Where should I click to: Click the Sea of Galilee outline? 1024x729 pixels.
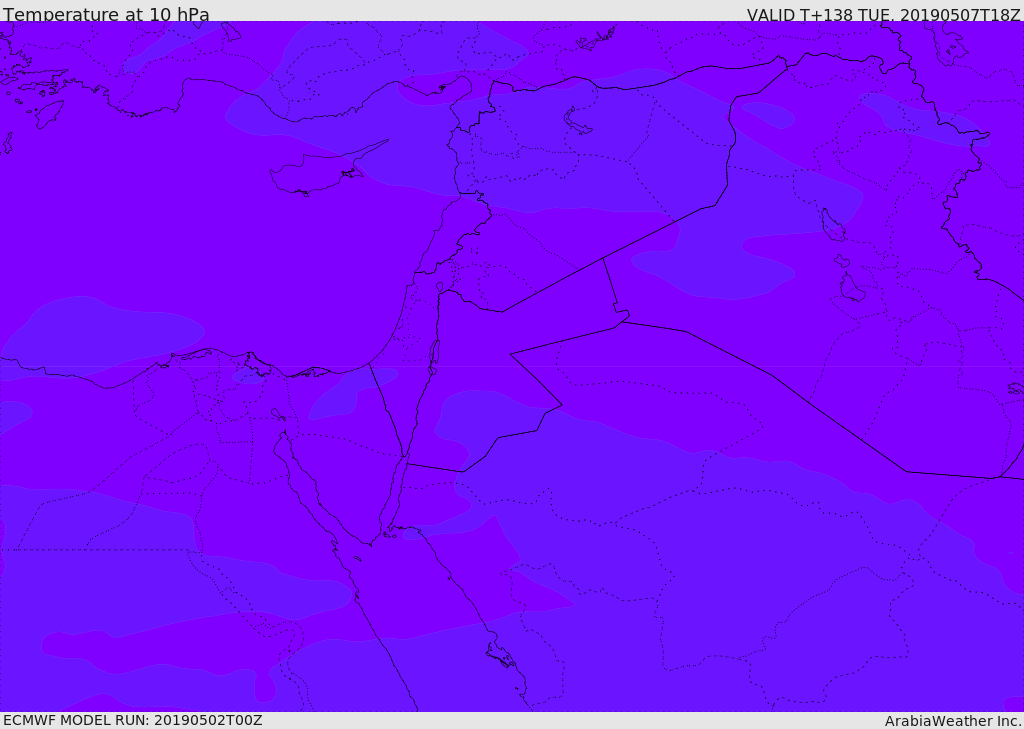tap(439, 287)
